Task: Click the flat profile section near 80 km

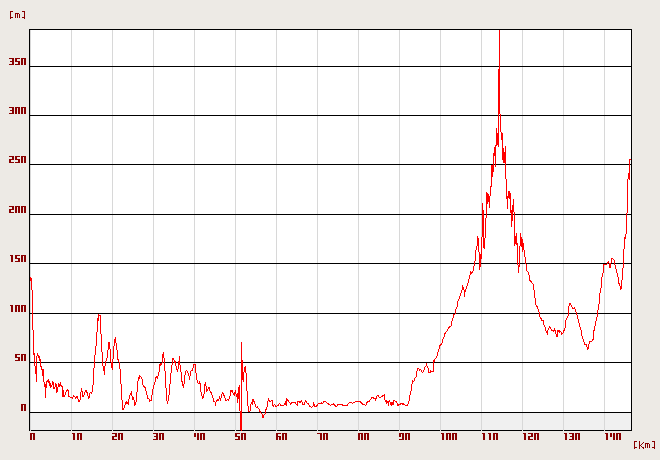Action: [x=364, y=402]
